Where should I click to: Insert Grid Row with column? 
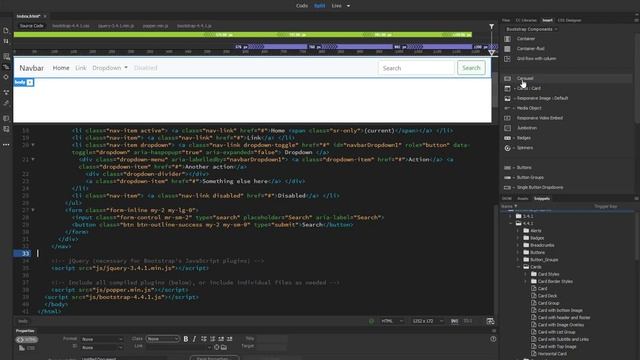[x=536, y=58]
